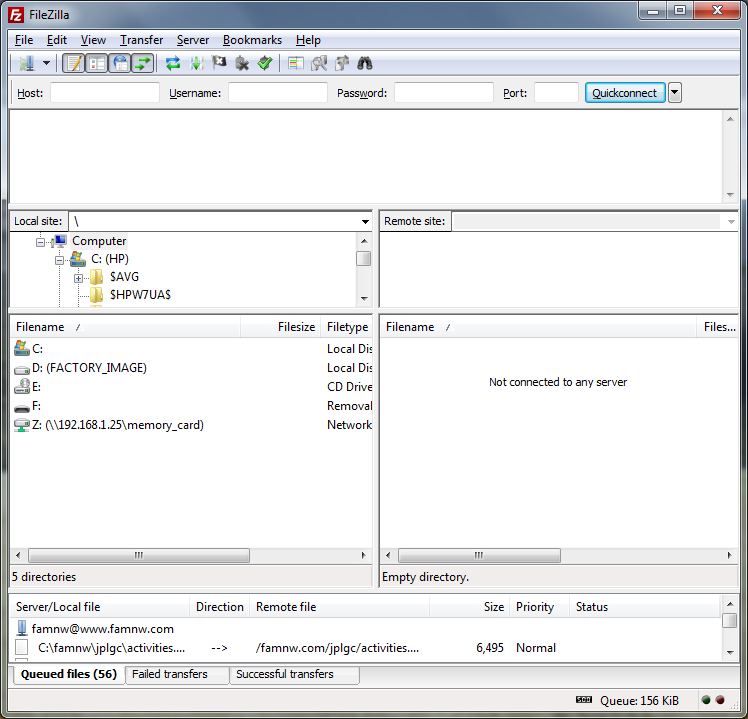Toggle local directory tree view

click(x=96, y=63)
